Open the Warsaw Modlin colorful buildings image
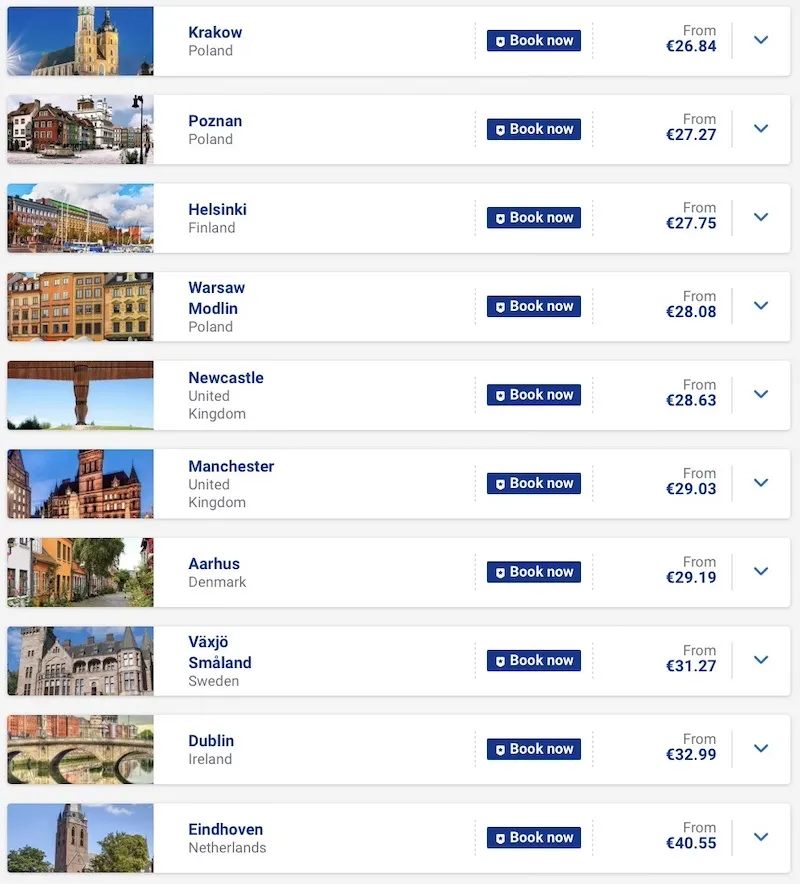This screenshot has height=884, width=800. [x=80, y=307]
